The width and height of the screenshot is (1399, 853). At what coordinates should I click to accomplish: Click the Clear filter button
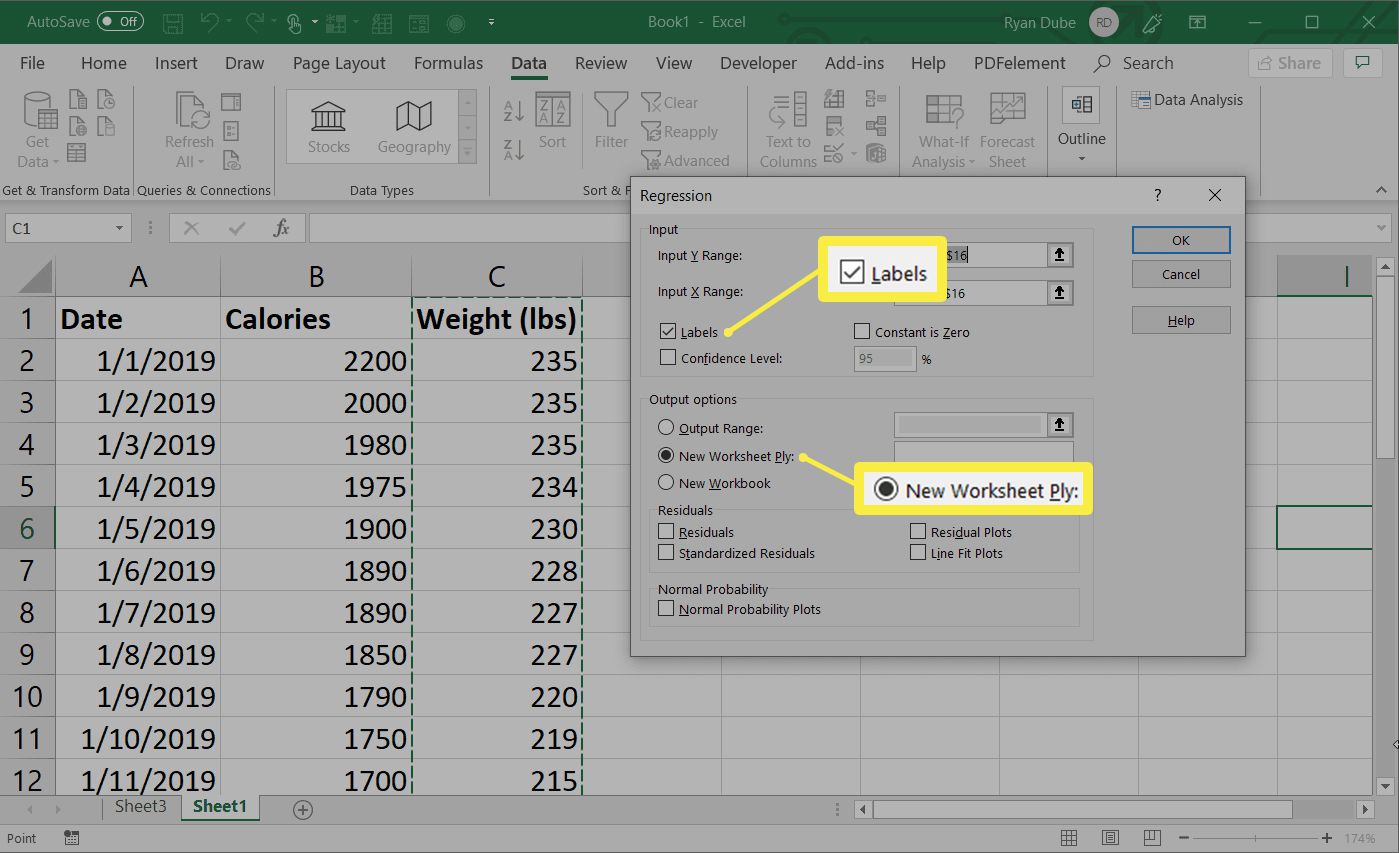tap(670, 102)
